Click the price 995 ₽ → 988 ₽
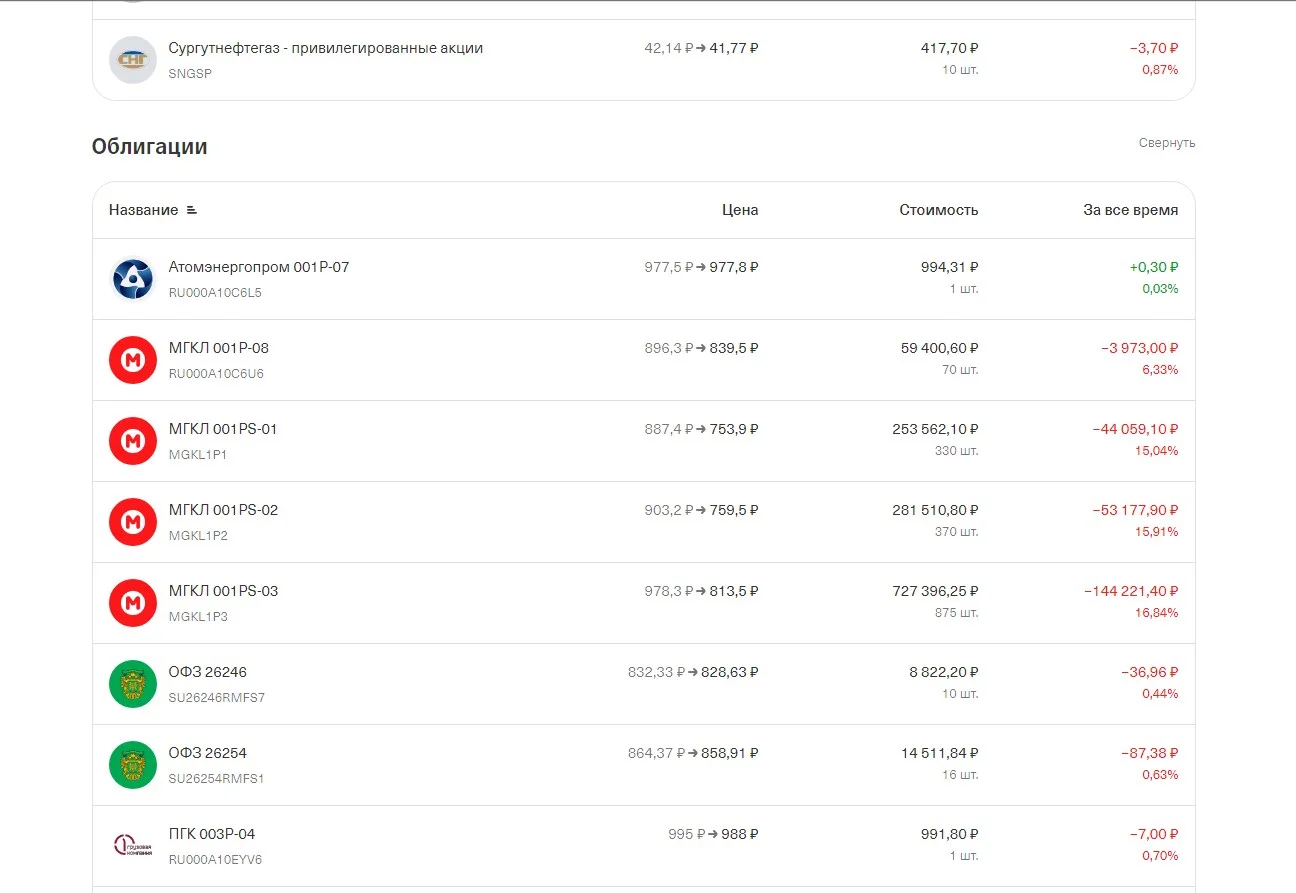This screenshot has height=893, width=1296. pos(714,834)
